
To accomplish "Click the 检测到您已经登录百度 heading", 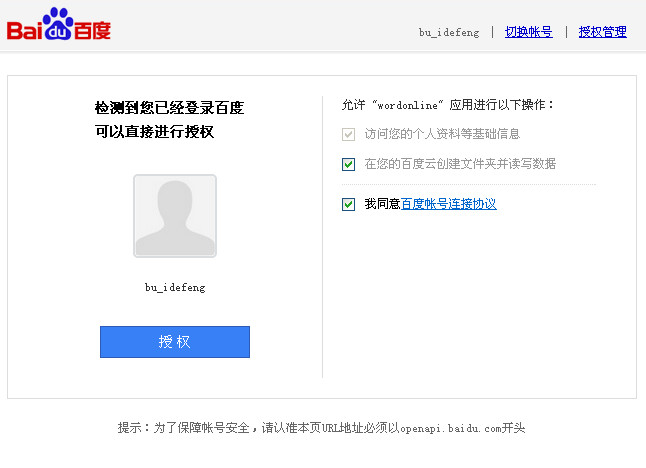I will coord(169,107).
